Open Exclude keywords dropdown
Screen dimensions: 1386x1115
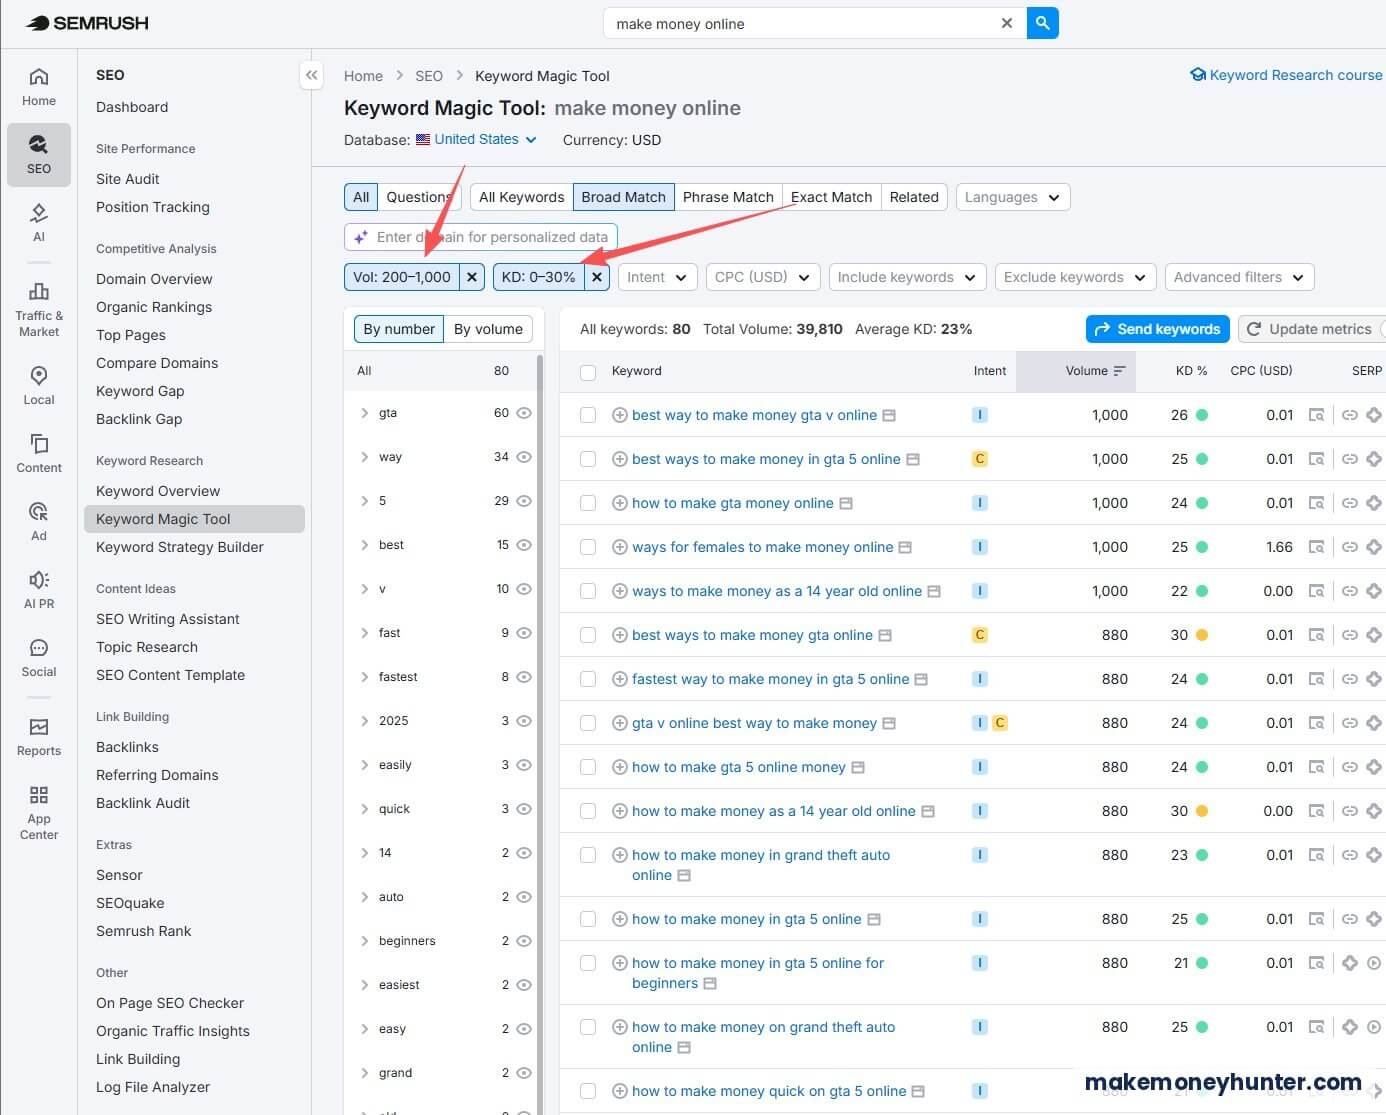pyautogui.click(x=1075, y=277)
